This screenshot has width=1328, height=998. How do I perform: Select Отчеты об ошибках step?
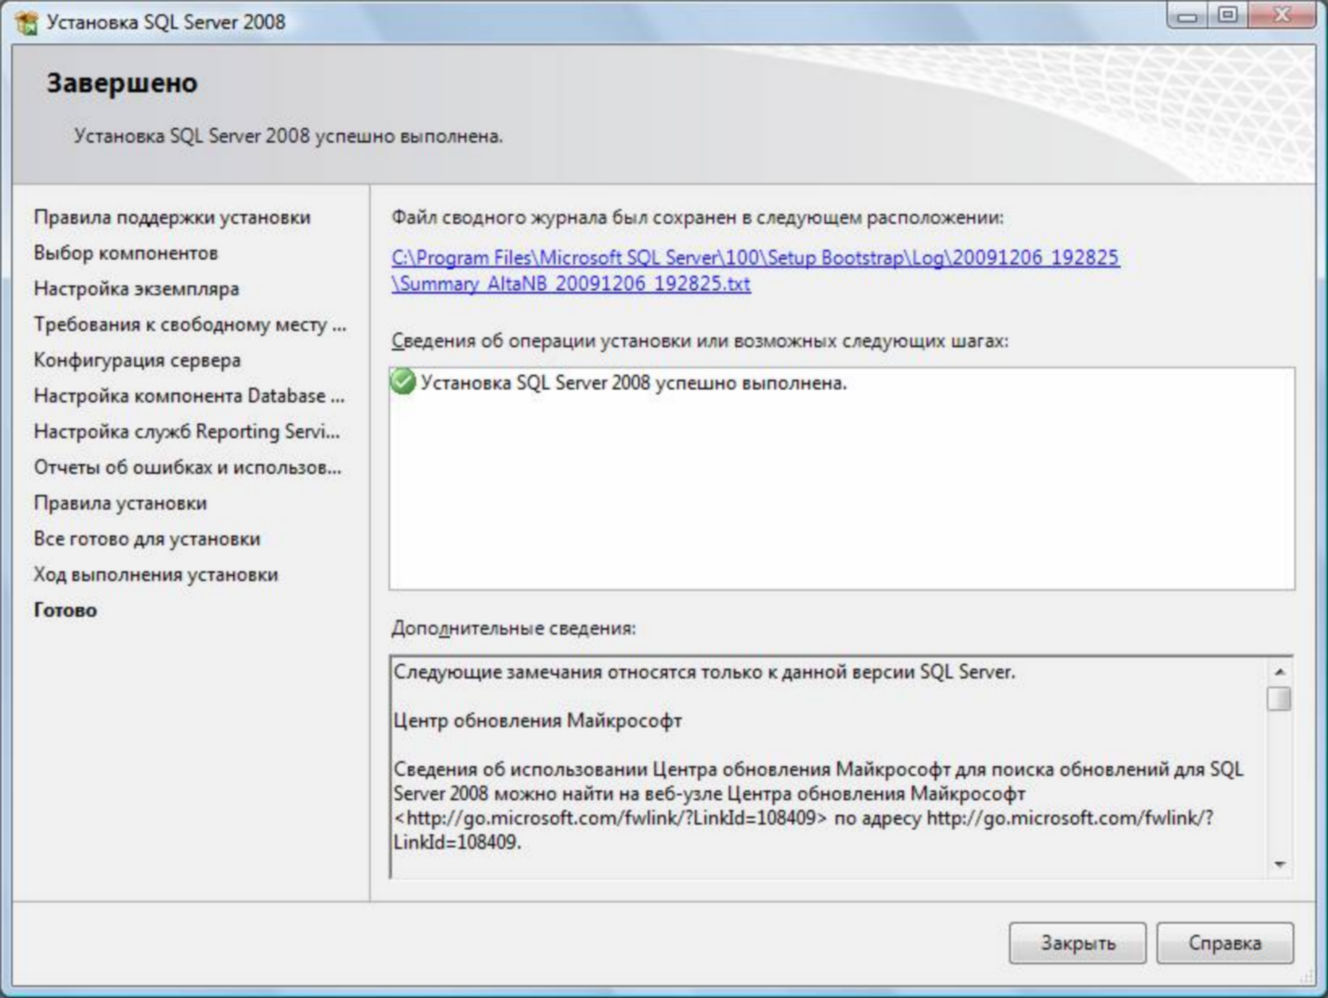pyautogui.click(x=187, y=467)
